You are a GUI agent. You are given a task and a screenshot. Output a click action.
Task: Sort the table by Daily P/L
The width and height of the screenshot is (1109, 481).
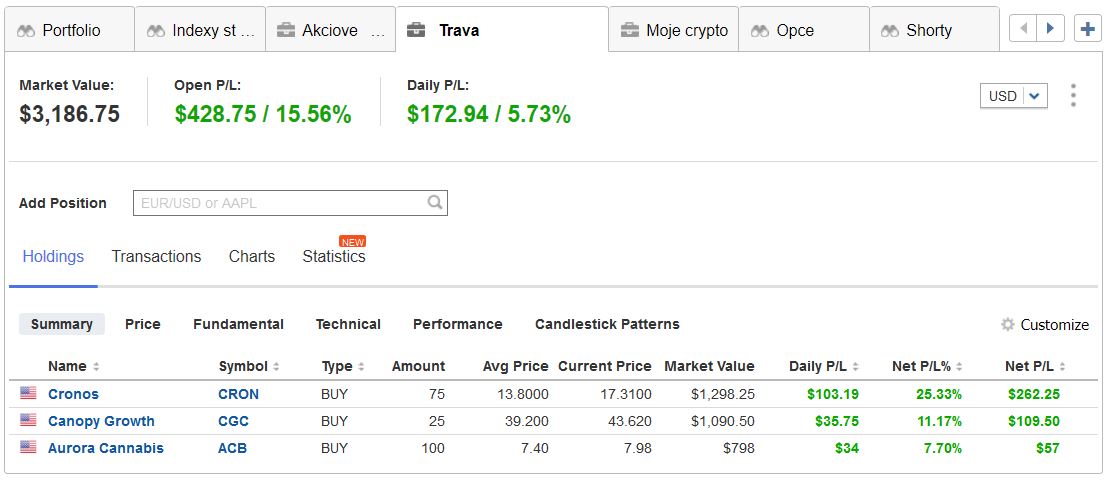(856, 366)
